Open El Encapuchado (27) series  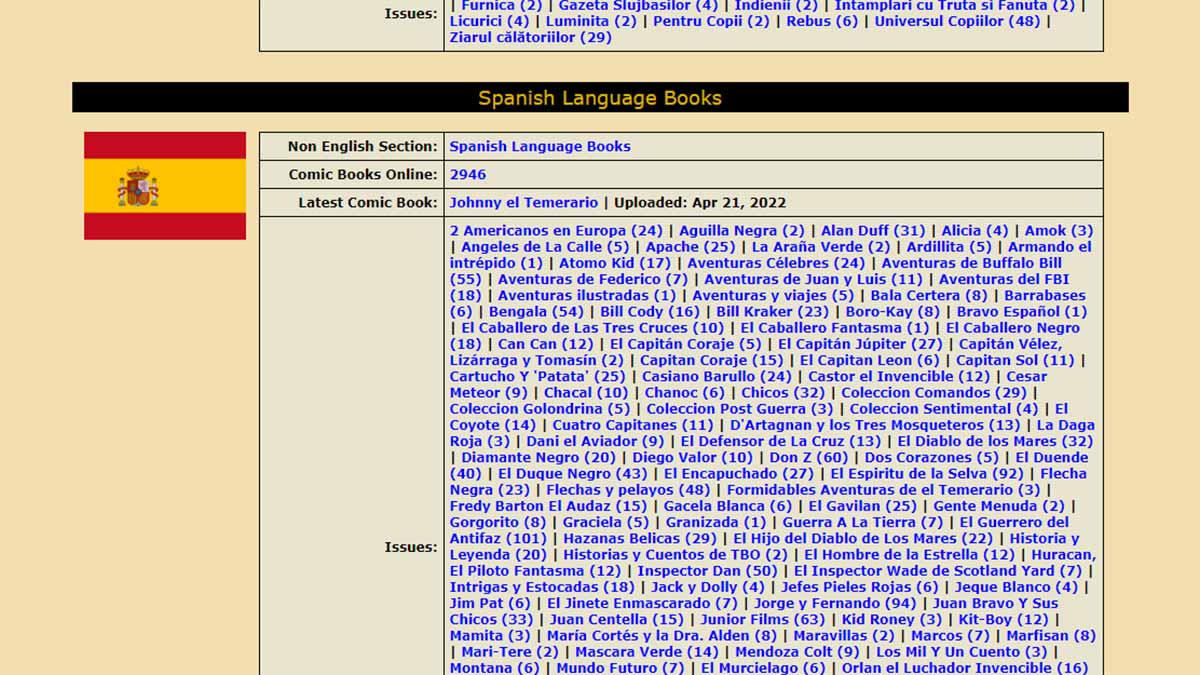click(x=738, y=473)
